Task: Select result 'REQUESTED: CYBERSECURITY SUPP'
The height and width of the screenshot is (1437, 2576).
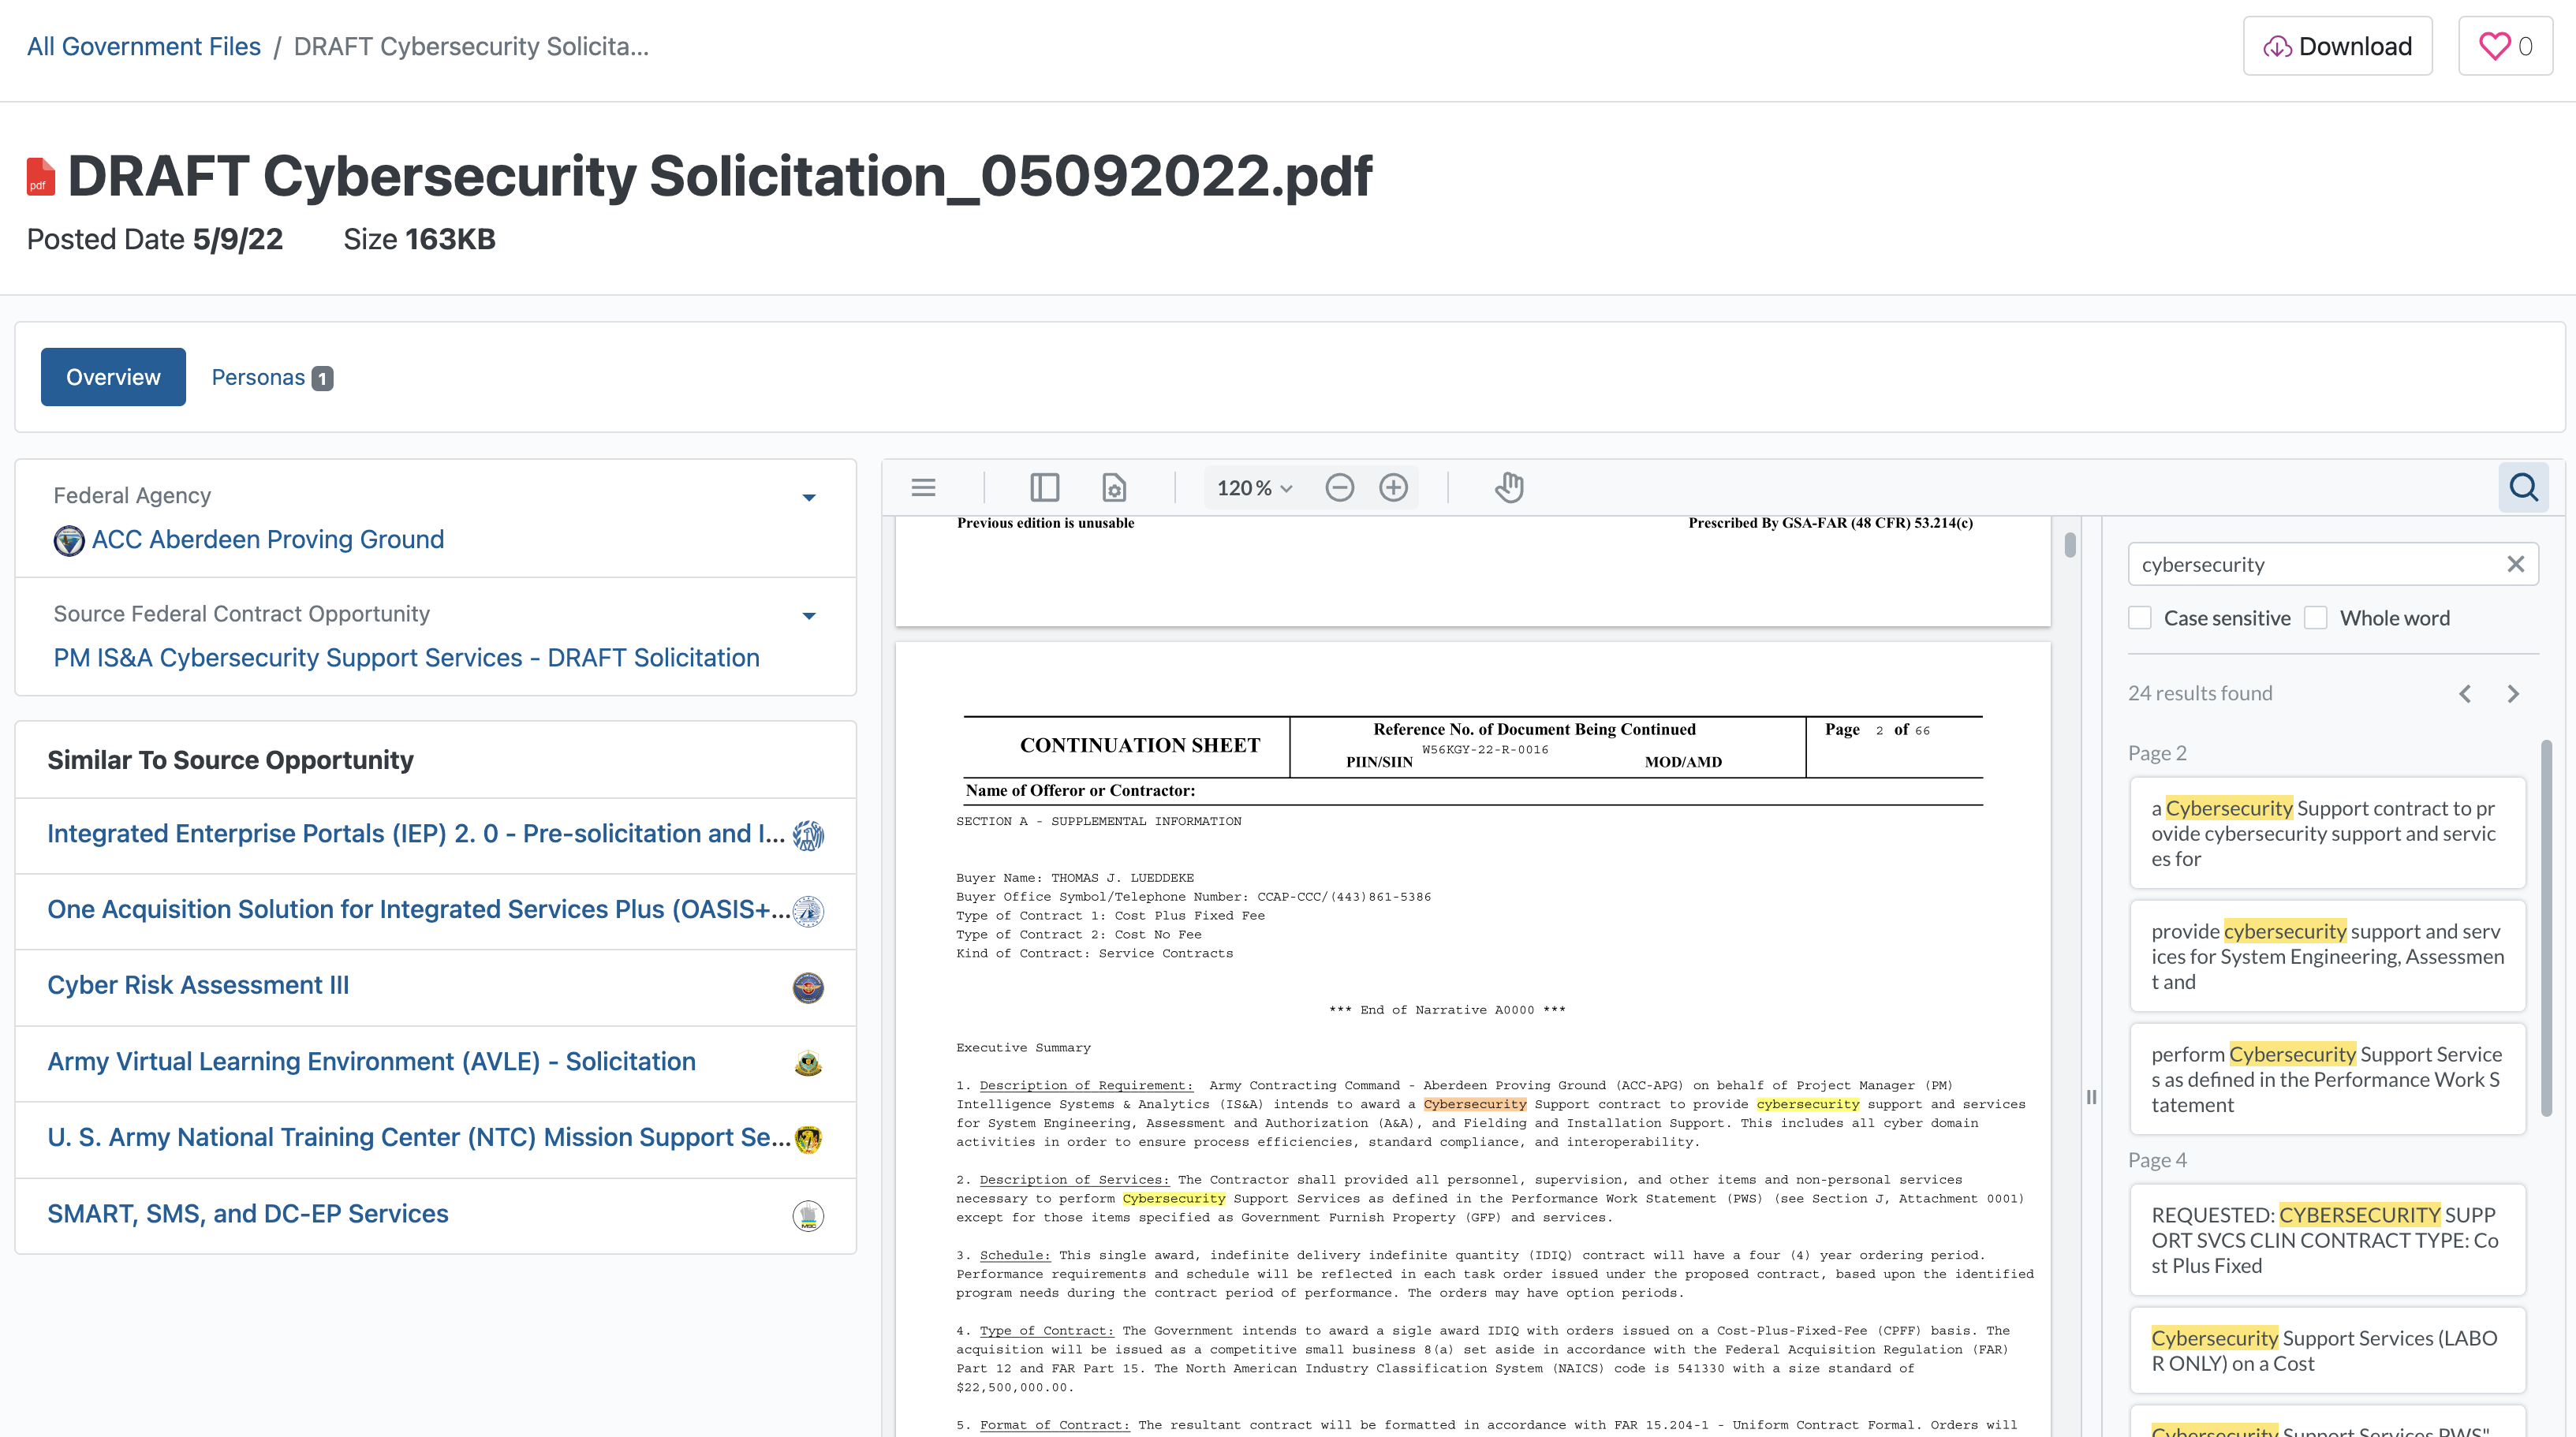Action: [2327, 1240]
